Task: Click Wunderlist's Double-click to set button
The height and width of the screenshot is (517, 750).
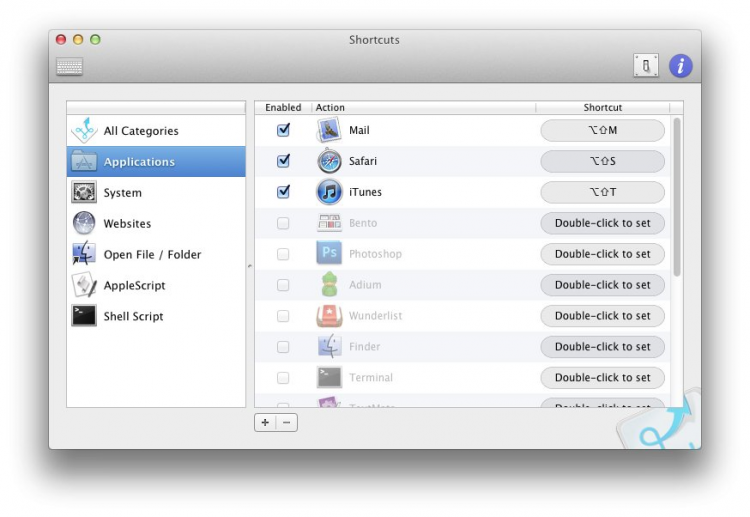Action: (603, 316)
